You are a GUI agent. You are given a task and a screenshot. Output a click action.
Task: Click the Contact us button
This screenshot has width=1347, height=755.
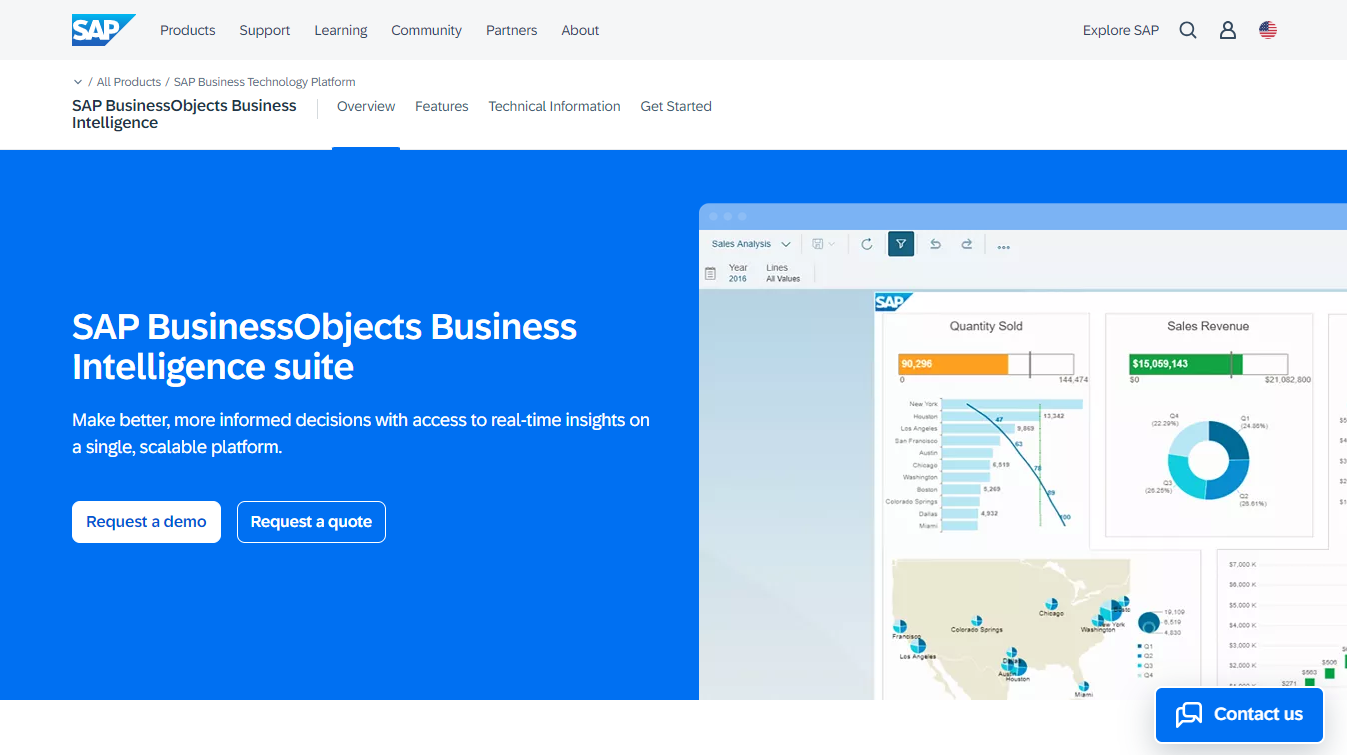1239,714
